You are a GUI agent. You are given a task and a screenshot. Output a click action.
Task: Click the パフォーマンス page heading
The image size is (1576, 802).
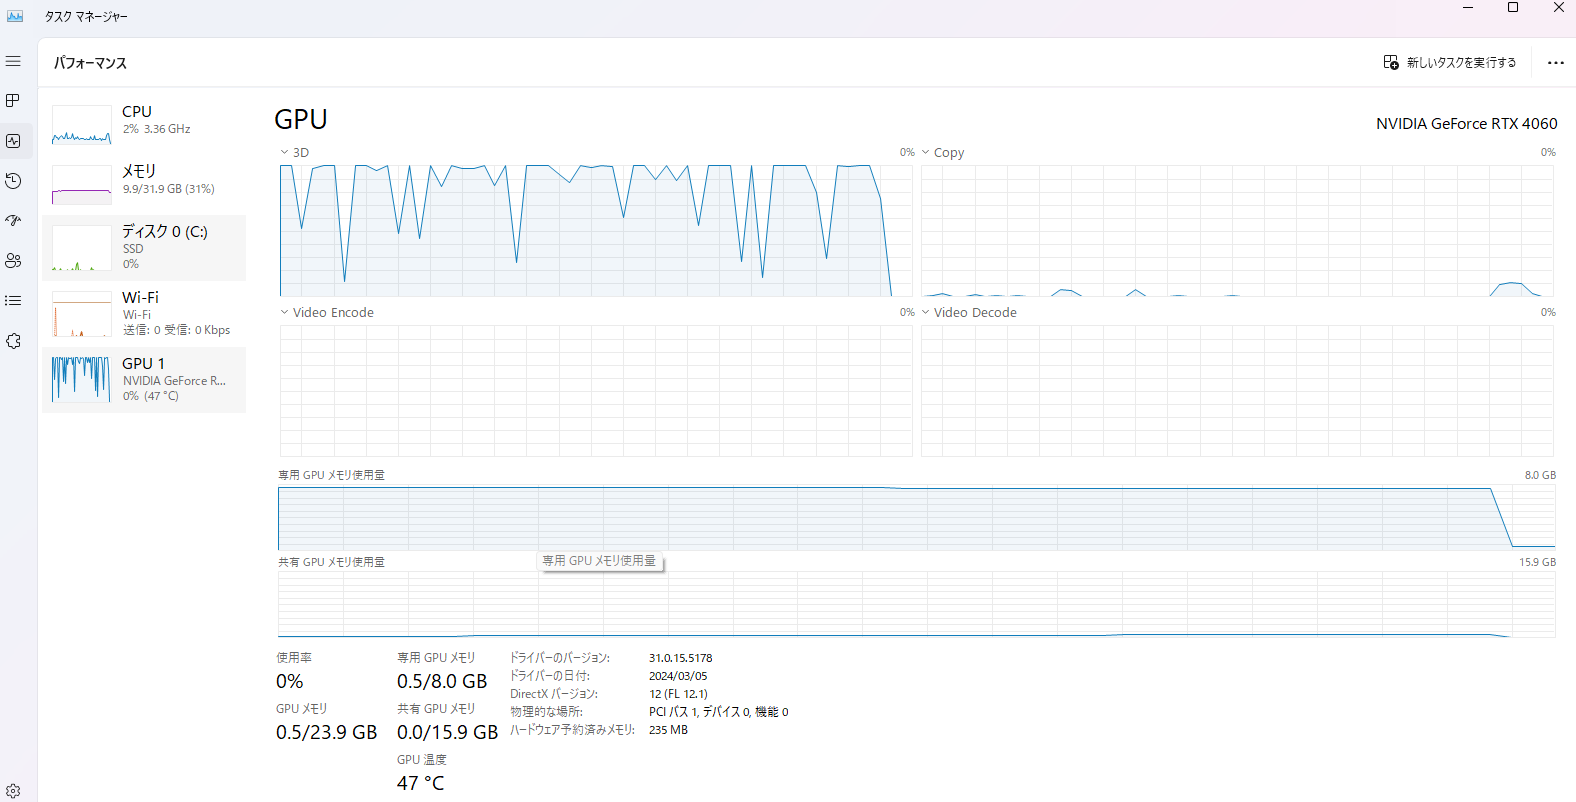pos(90,63)
